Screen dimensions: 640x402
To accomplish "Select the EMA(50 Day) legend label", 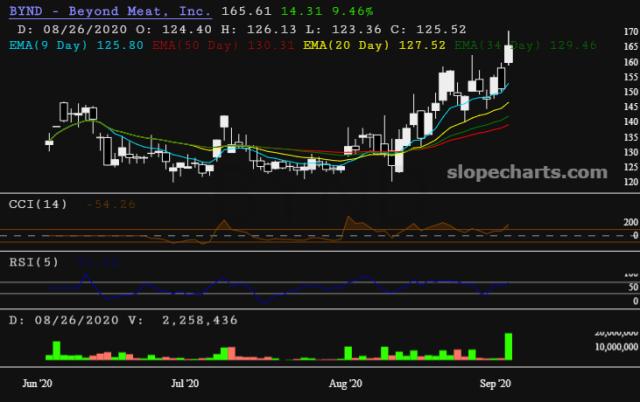I will 196,45.
